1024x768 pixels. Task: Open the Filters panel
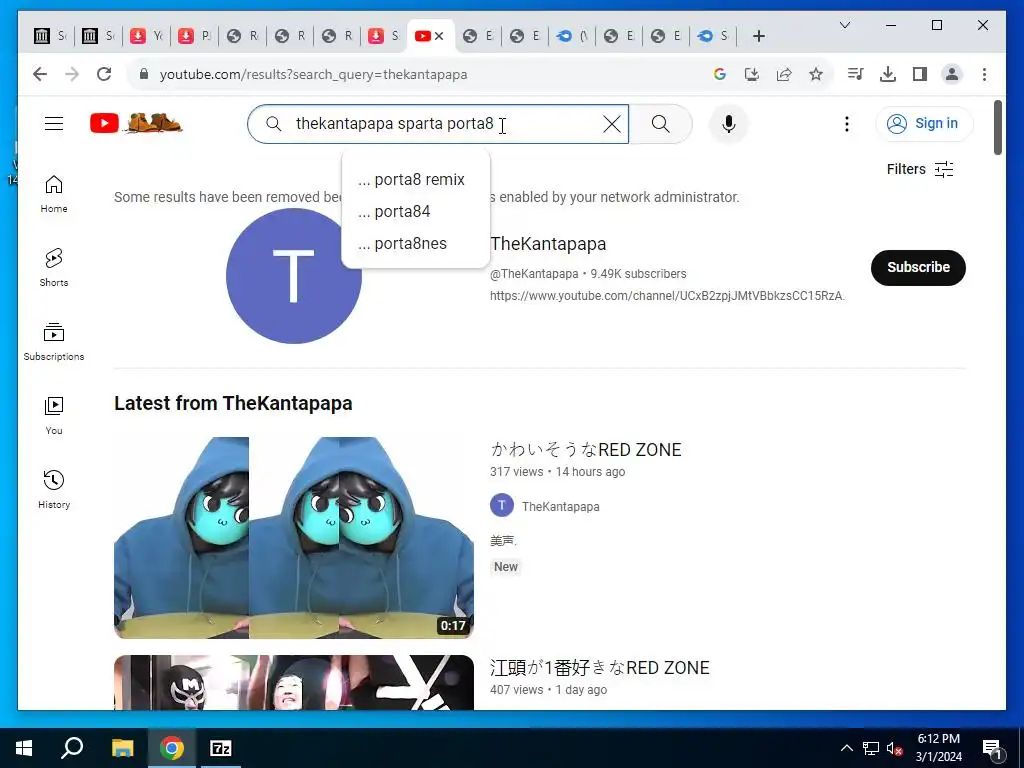click(x=920, y=169)
